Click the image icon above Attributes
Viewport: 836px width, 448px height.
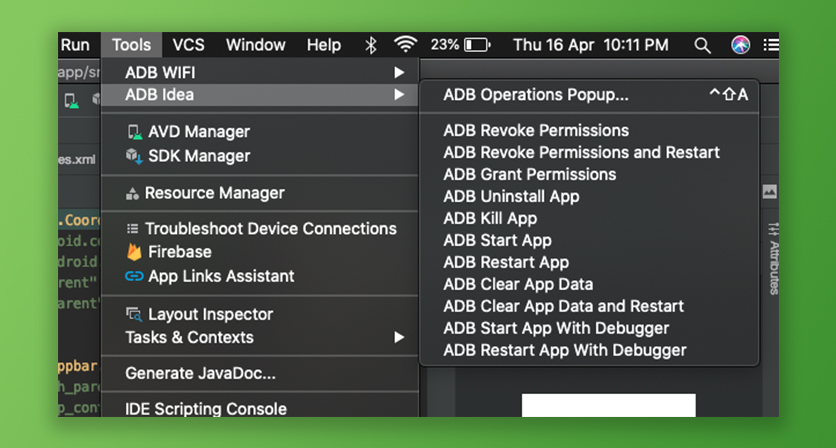[769, 191]
